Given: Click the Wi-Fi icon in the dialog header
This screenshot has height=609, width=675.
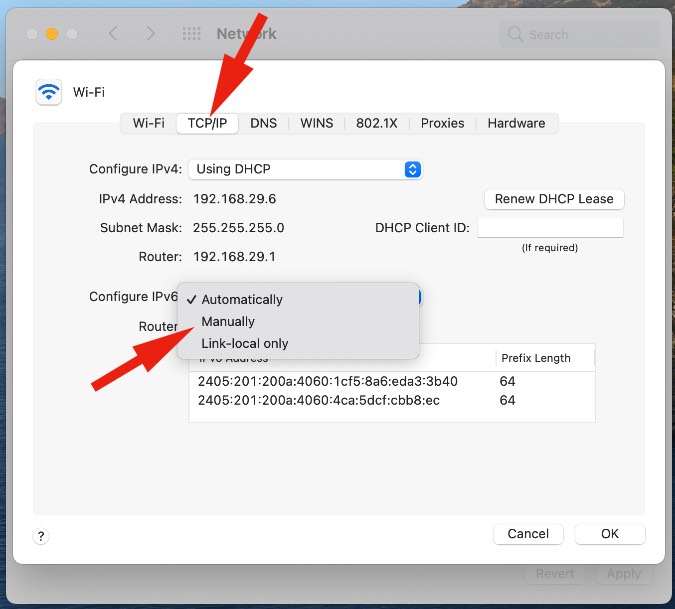Looking at the screenshot, I should 48,92.
